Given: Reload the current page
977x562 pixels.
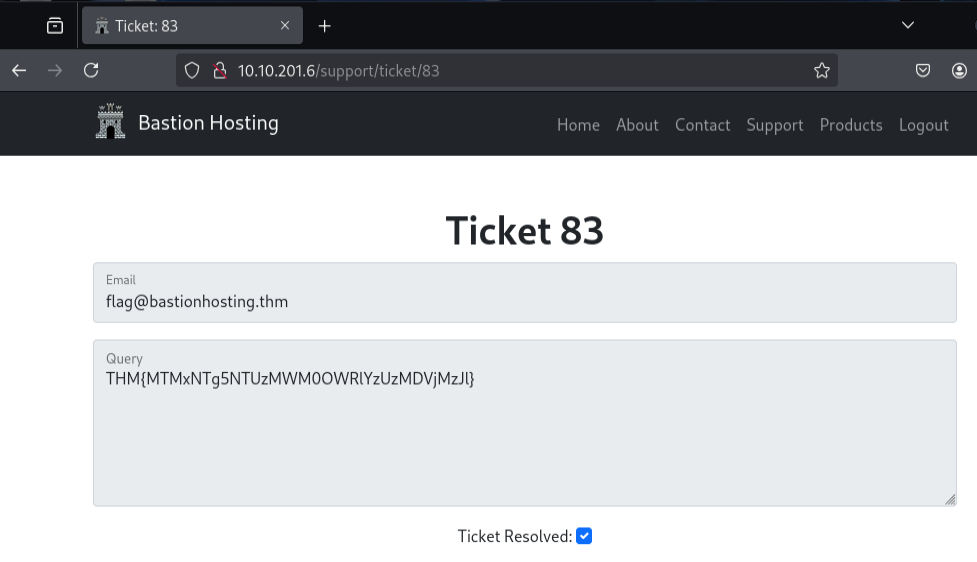Looking at the screenshot, I should pyautogui.click(x=92, y=70).
